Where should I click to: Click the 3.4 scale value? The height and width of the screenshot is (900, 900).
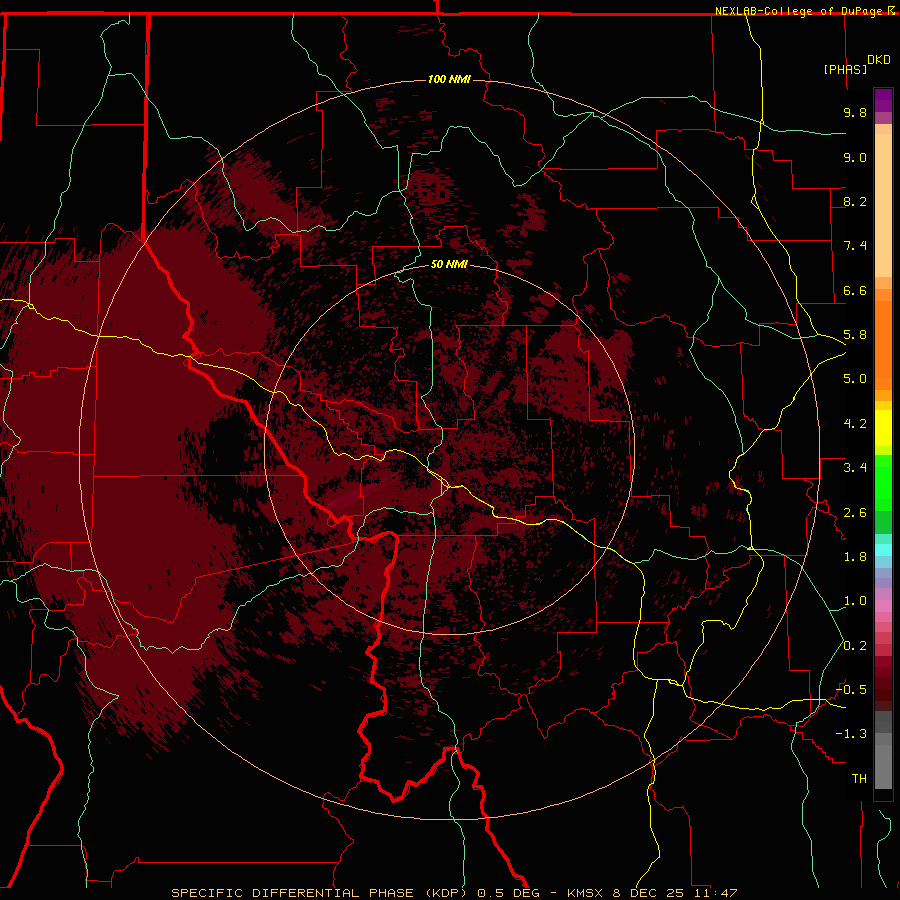[x=855, y=468]
